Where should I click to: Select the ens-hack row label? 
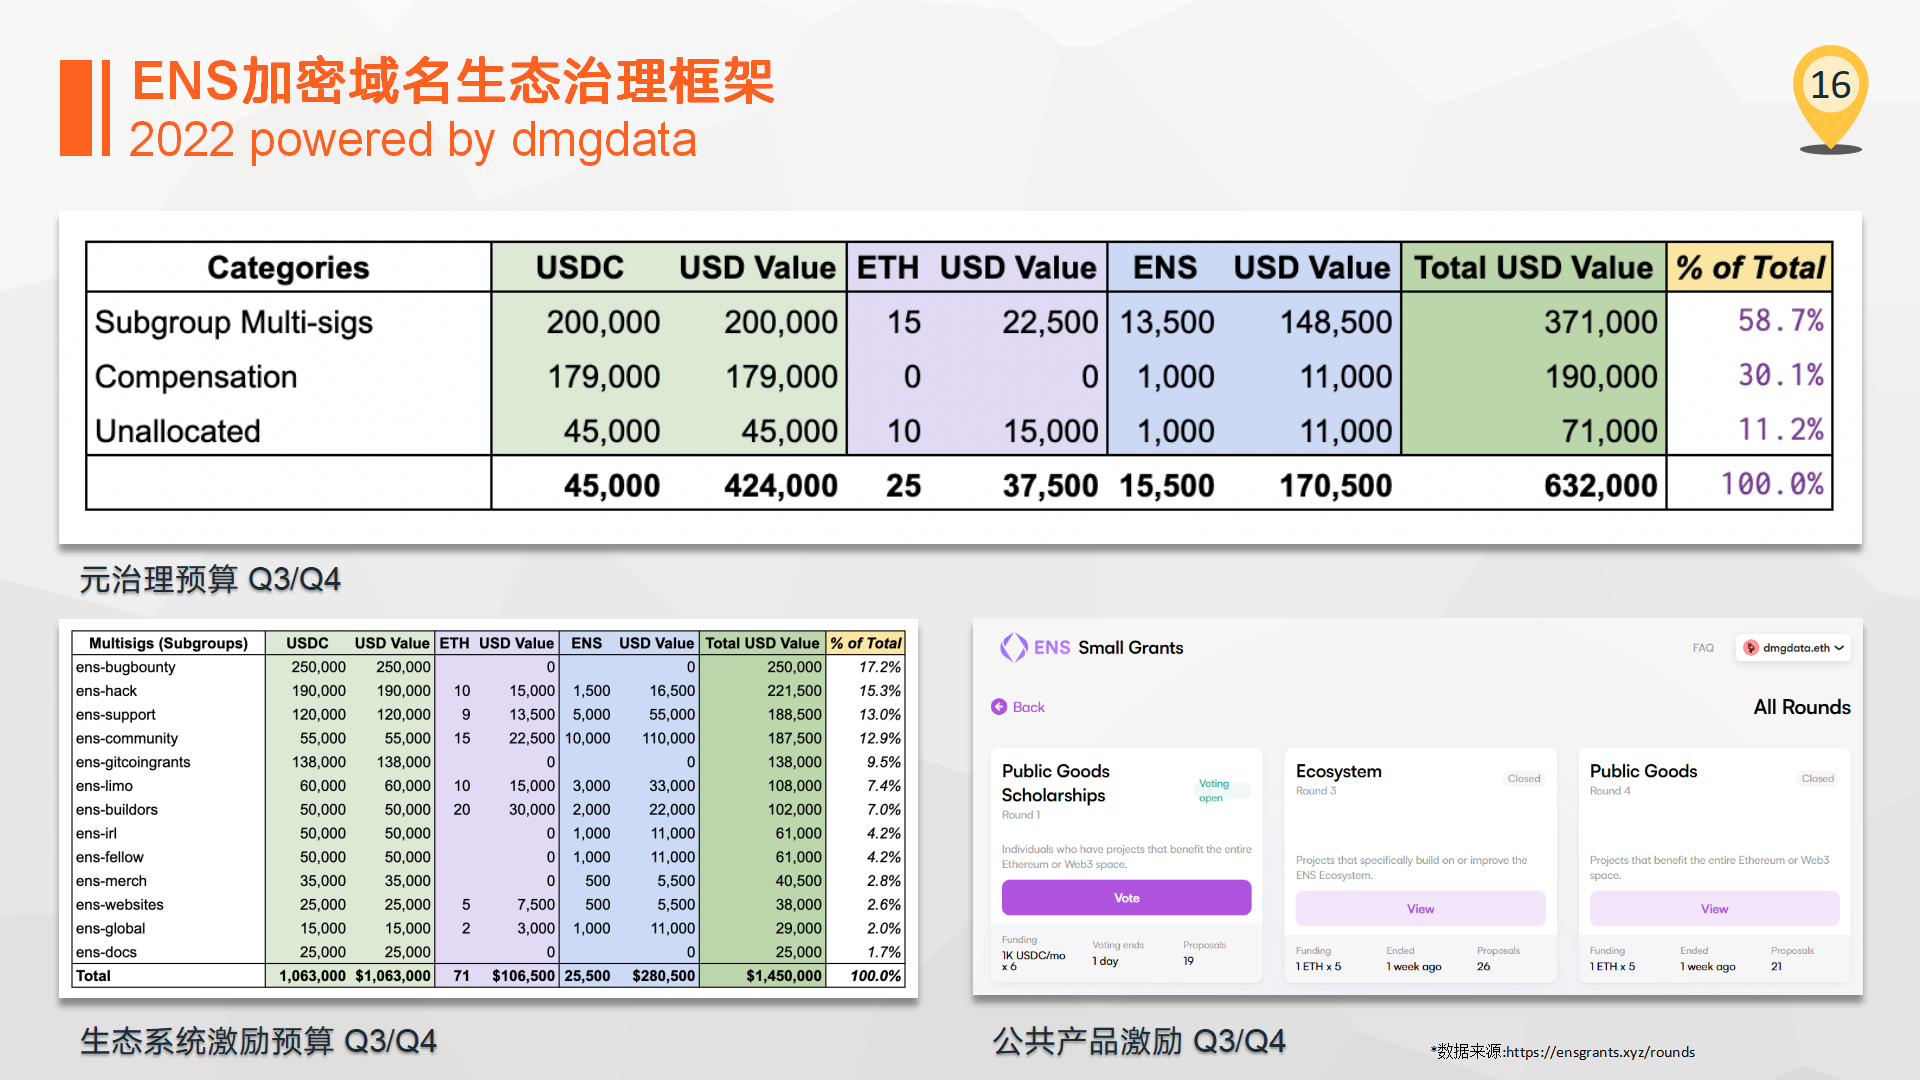pyautogui.click(x=107, y=691)
